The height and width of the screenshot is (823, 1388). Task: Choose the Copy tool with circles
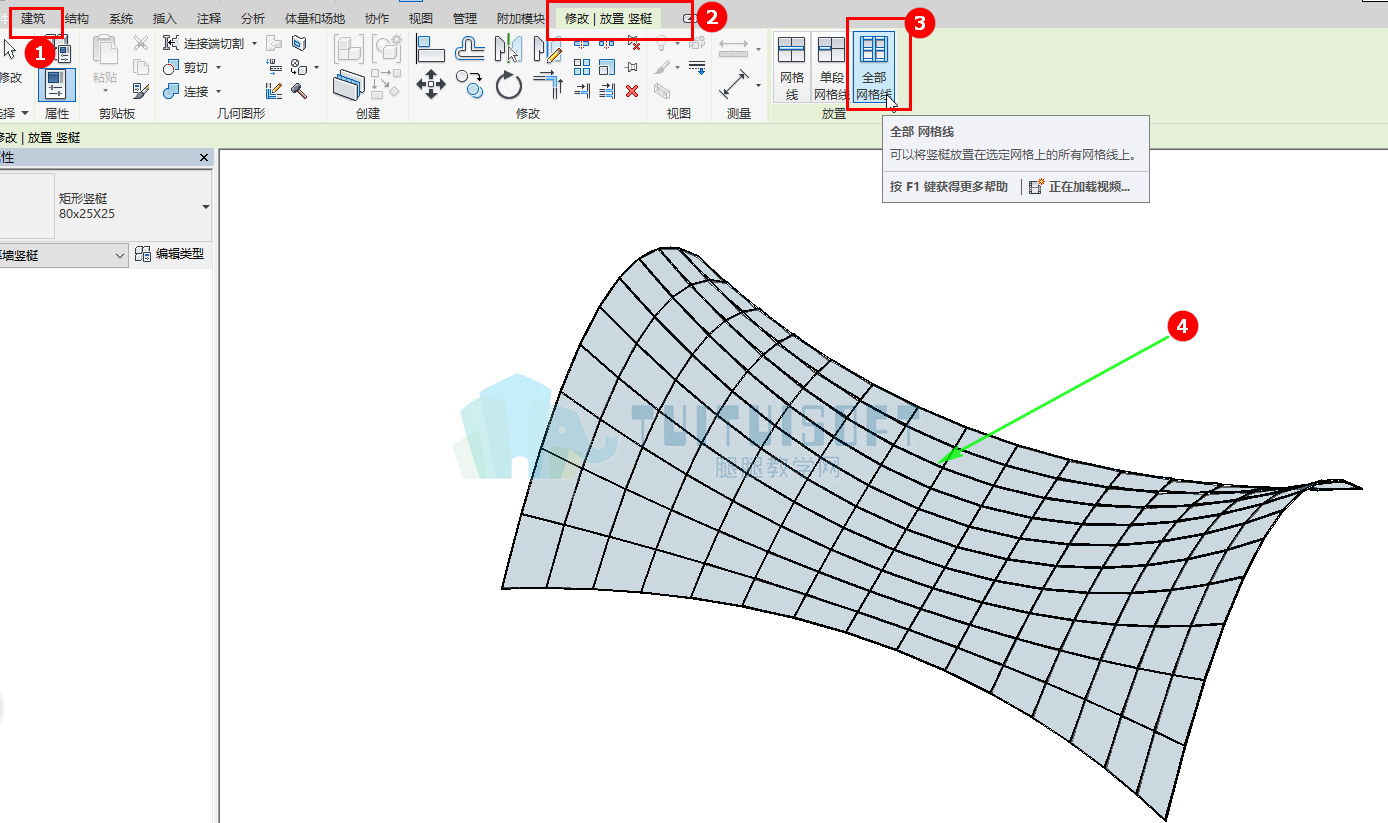click(469, 83)
